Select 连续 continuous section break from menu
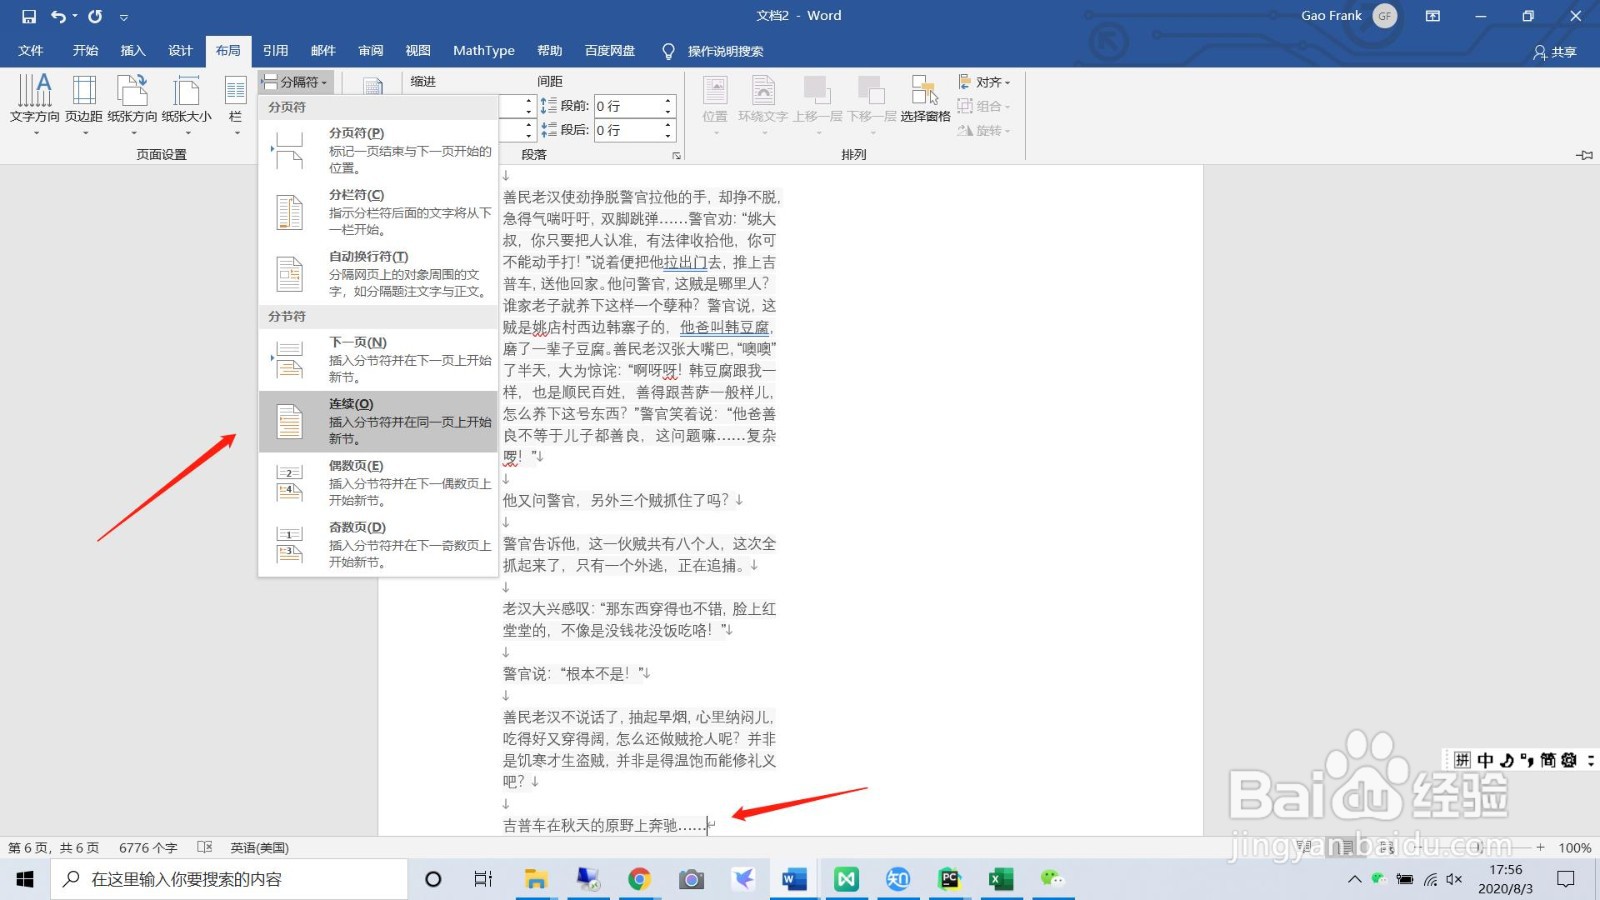 click(x=378, y=421)
